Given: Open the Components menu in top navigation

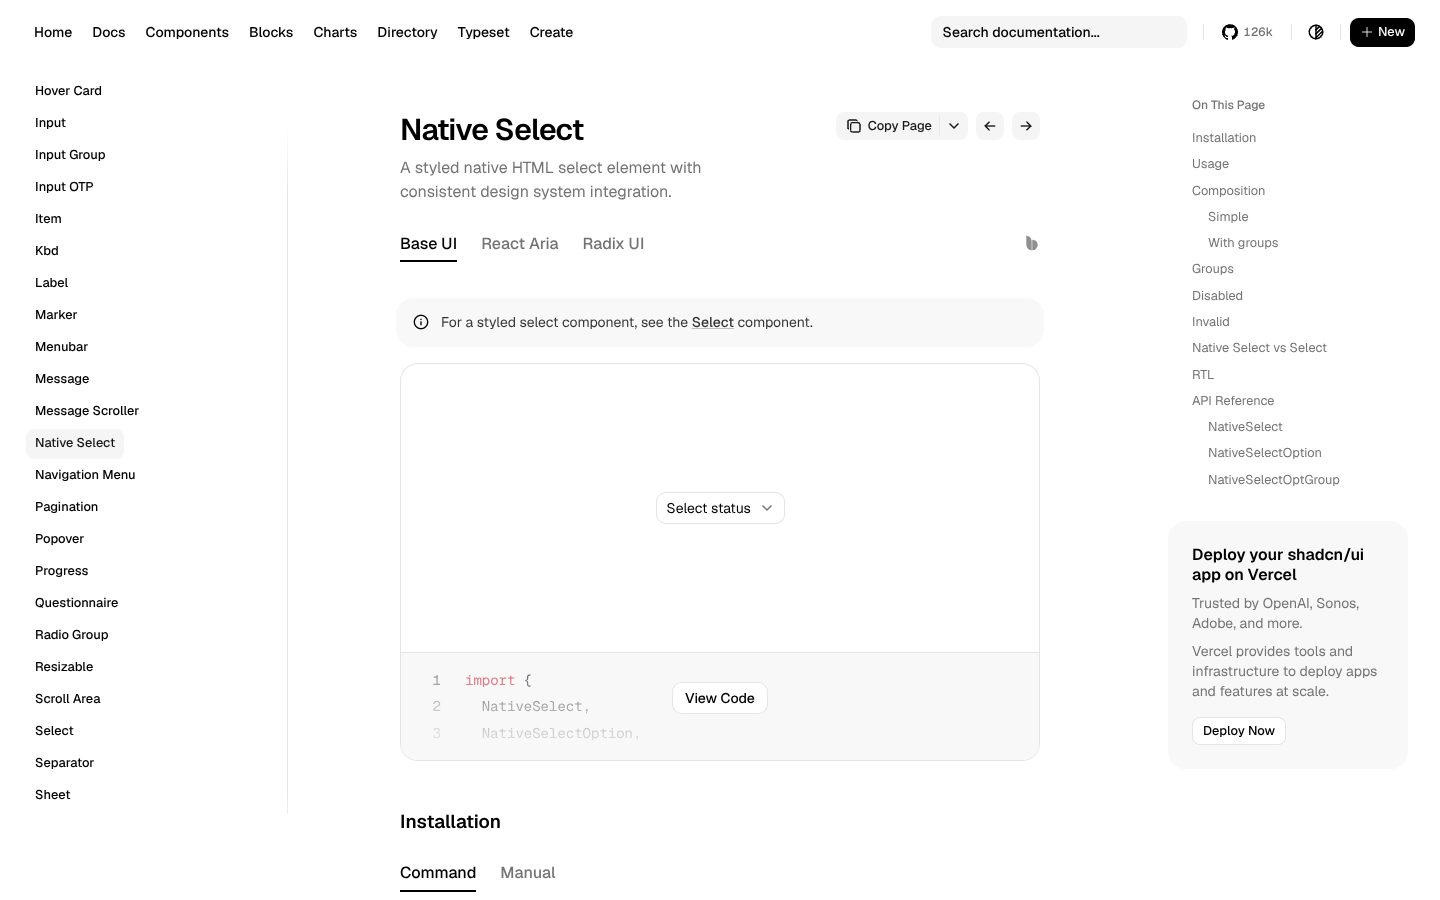Looking at the screenshot, I should click(x=187, y=32).
